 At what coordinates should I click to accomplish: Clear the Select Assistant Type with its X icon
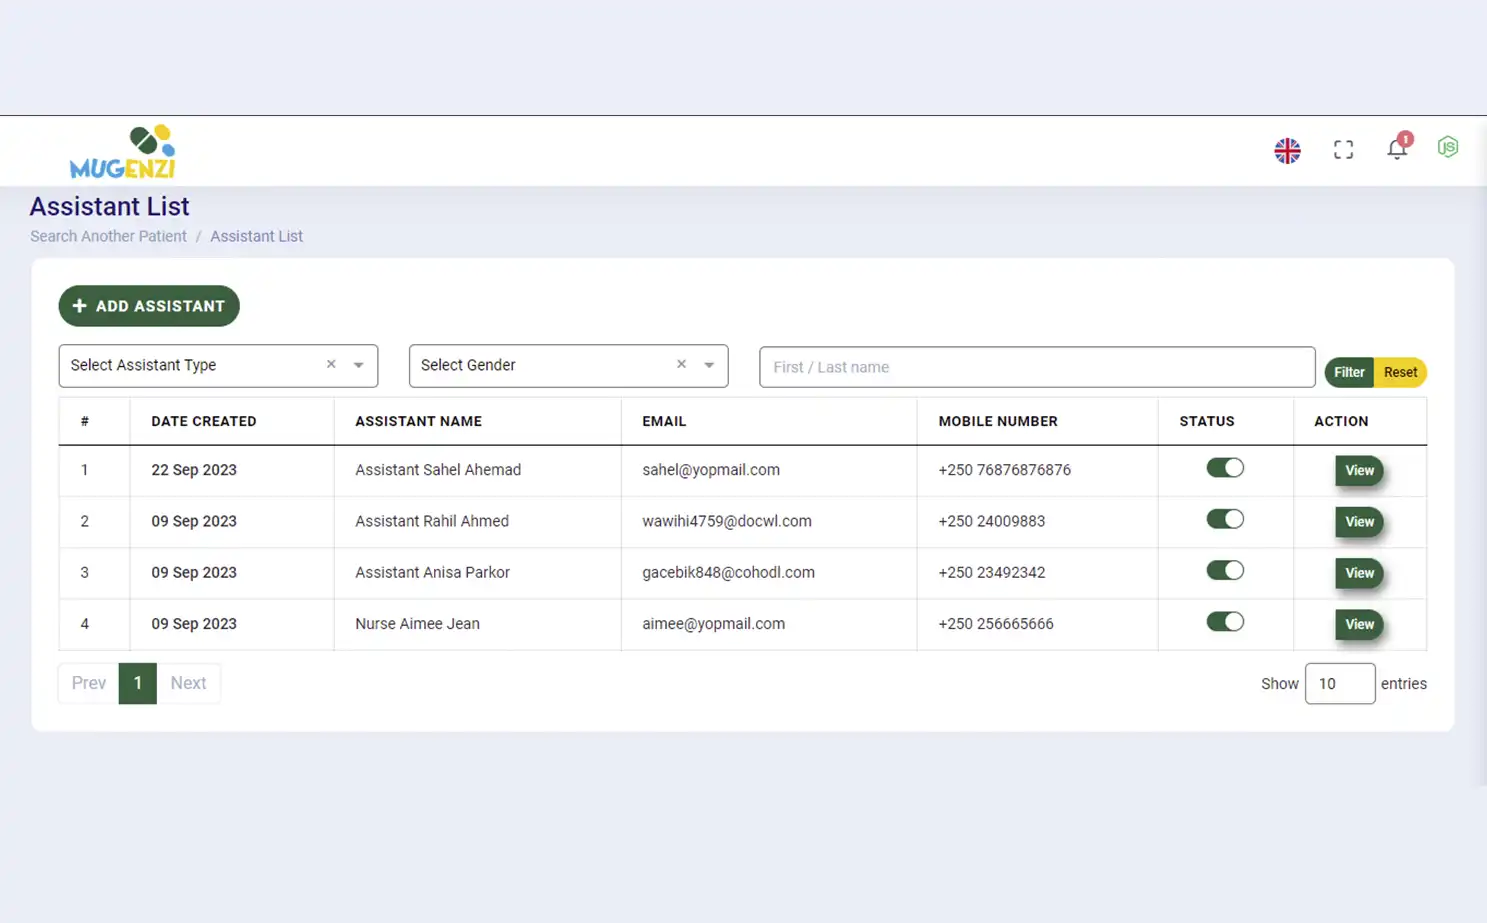pyautogui.click(x=331, y=364)
